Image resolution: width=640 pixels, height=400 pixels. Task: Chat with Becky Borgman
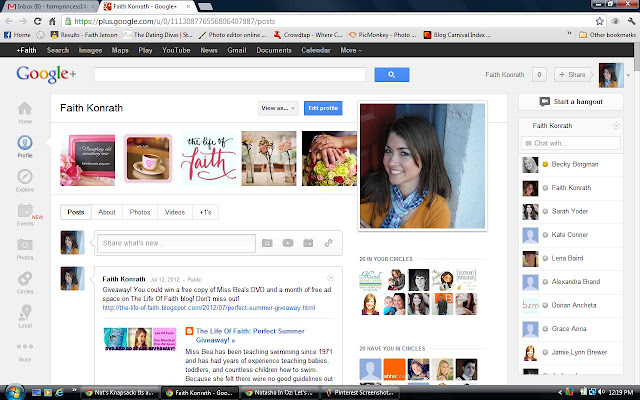pyautogui.click(x=571, y=164)
